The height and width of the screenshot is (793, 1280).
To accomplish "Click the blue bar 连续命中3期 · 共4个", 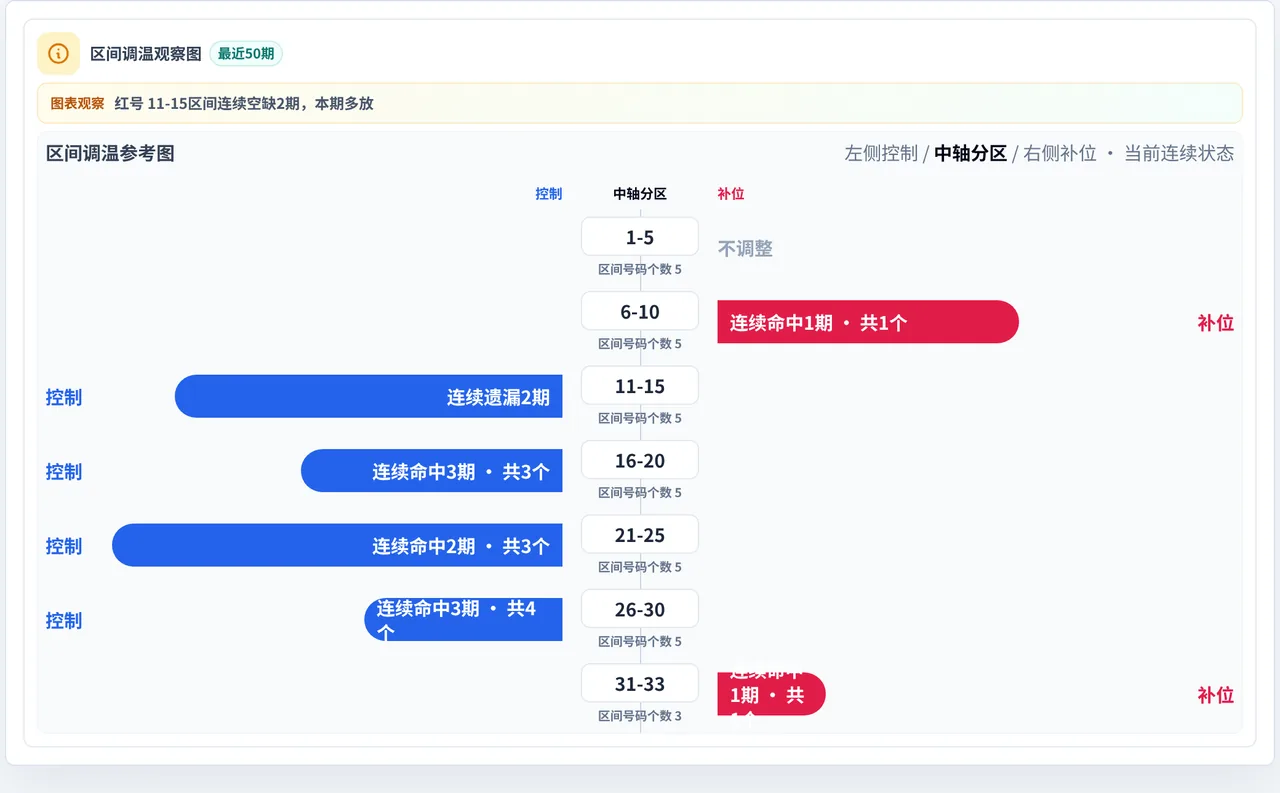I will tap(464, 620).
